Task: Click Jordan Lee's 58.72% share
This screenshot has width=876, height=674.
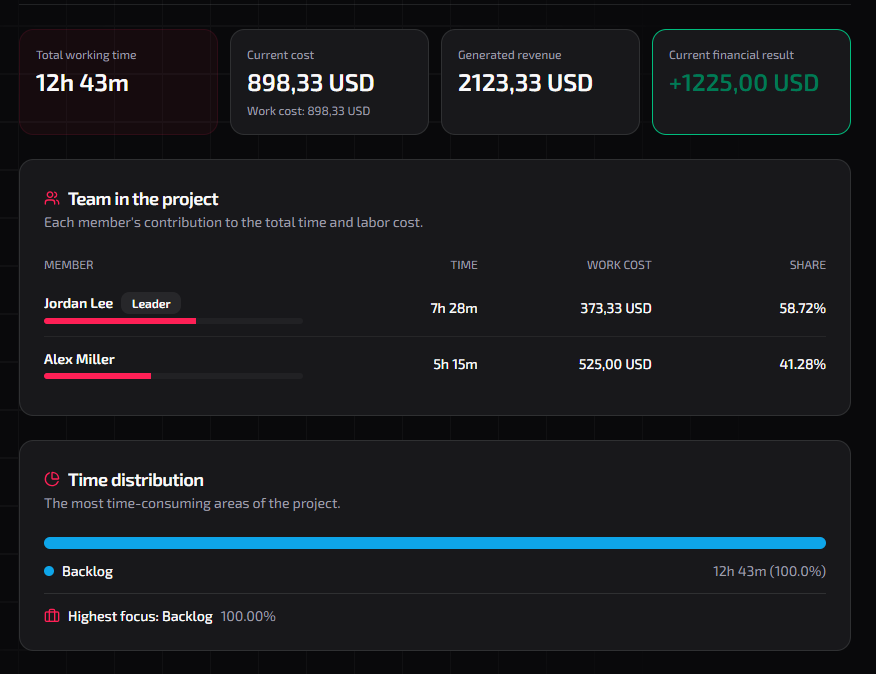Action: [x=802, y=308]
